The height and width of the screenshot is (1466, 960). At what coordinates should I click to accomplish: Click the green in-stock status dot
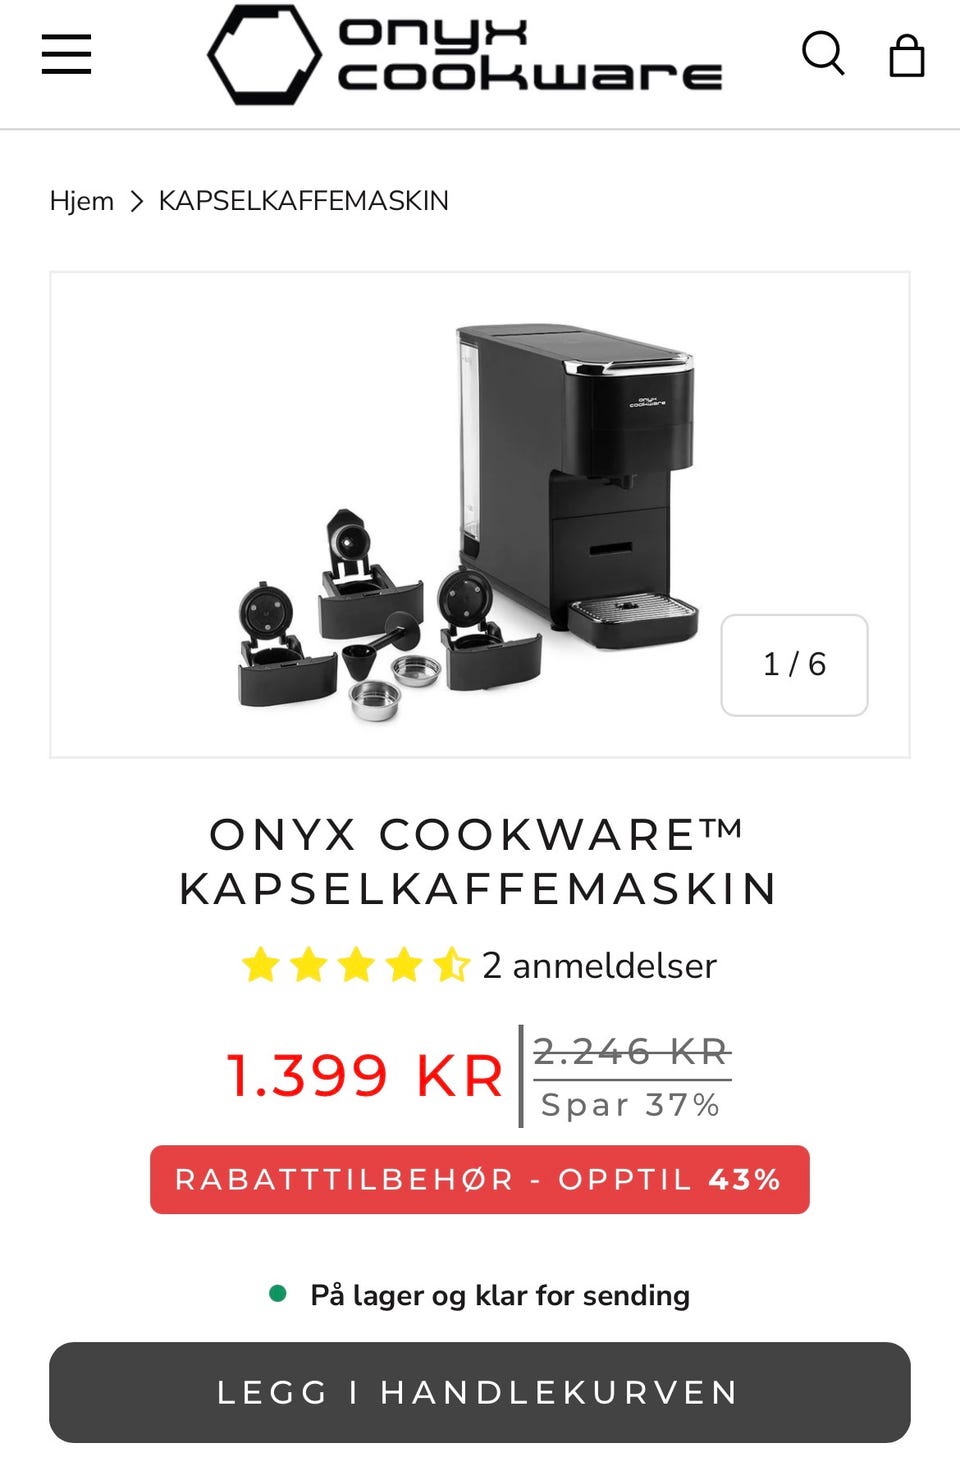[278, 1294]
